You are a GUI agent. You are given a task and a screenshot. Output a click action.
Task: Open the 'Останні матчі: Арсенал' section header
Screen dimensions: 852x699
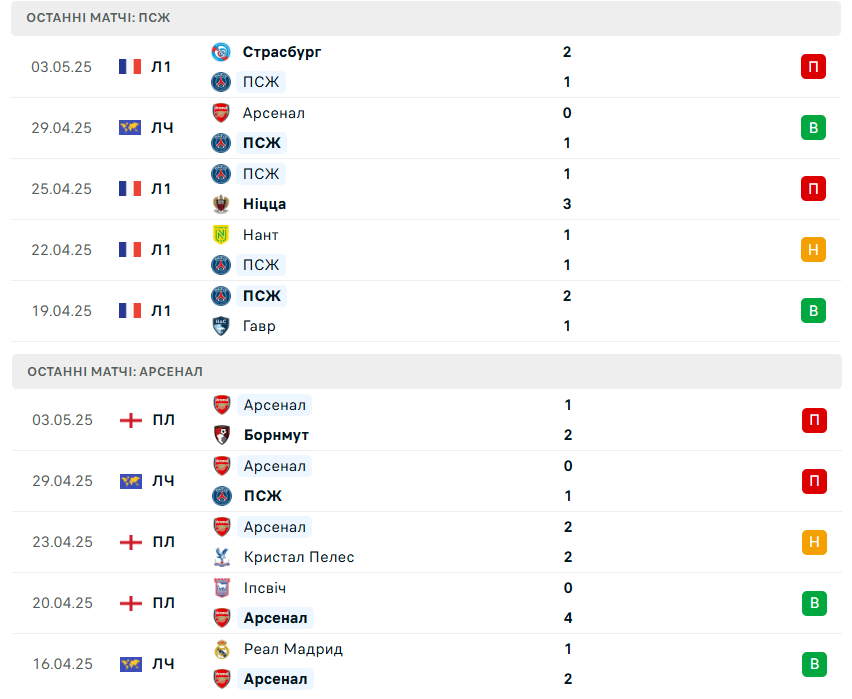point(427,372)
